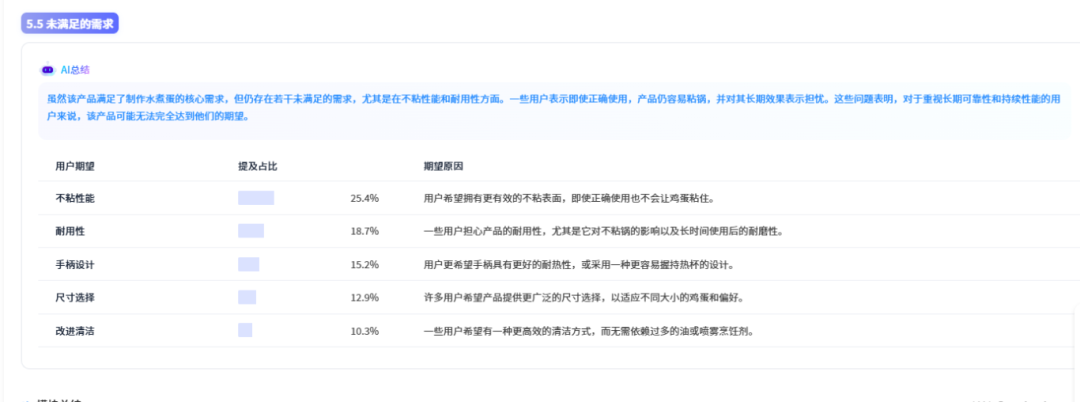Click the 改进清洁 percentage bar
The width and height of the screenshot is (1080, 402).
pos(245,330)
